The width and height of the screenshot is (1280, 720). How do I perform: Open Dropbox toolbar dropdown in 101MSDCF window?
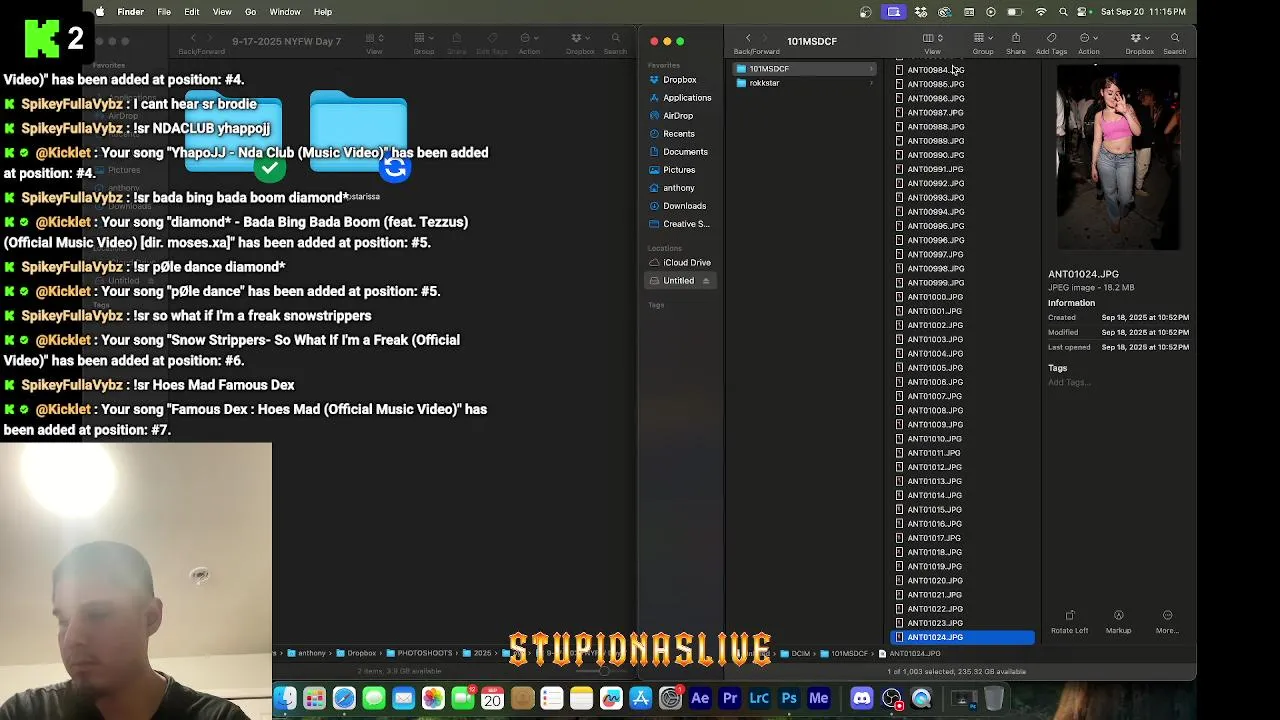tap(1139, 42)
